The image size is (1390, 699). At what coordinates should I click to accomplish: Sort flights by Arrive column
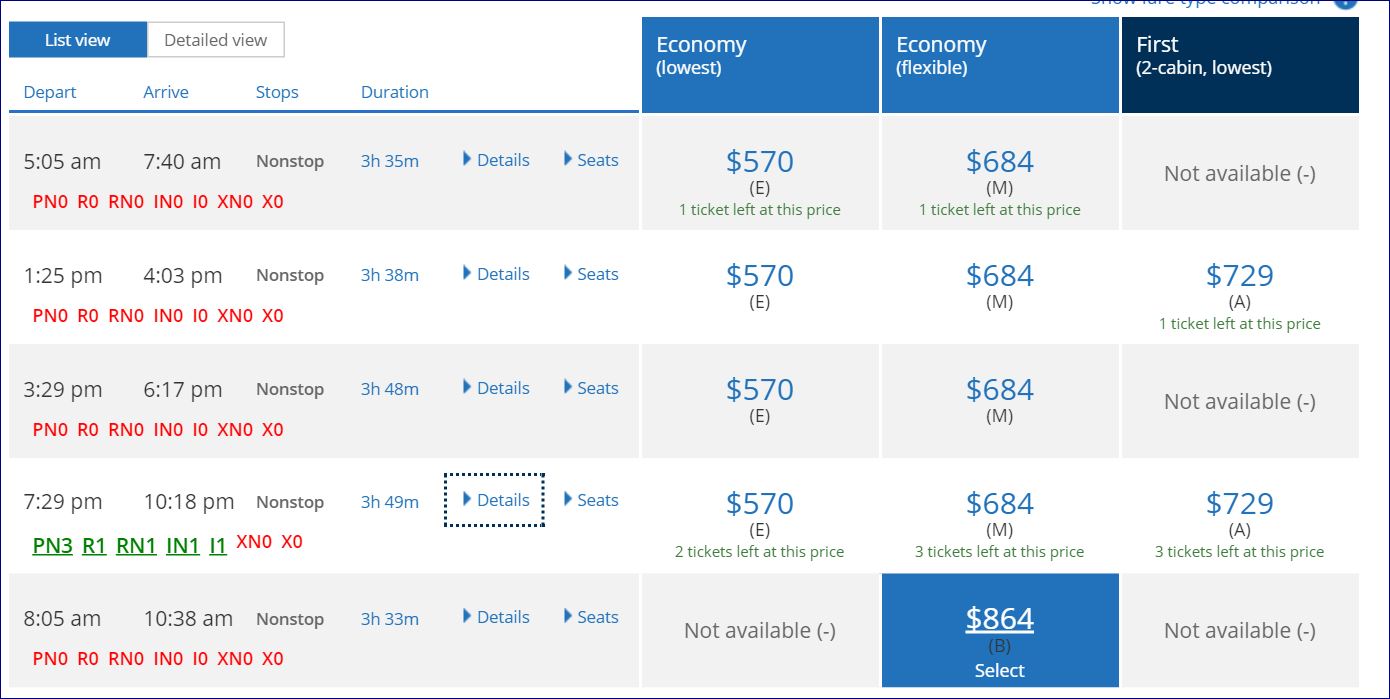tap(166, 92)
